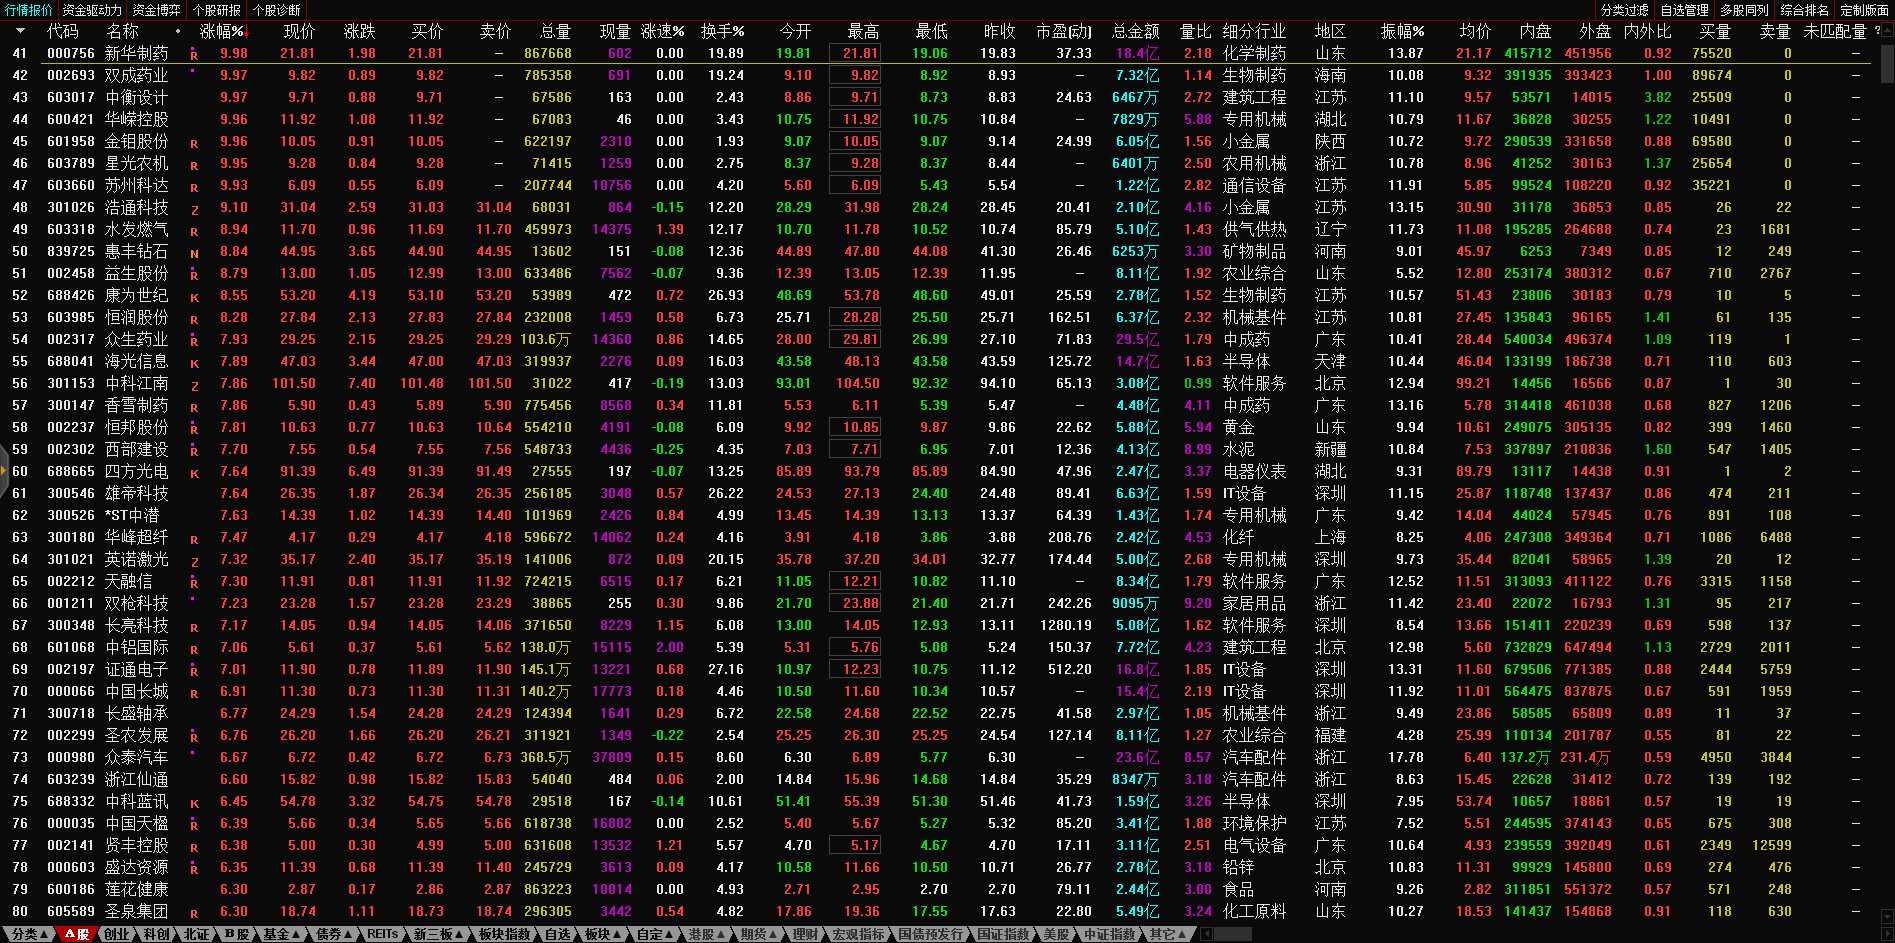The height and width of the screenshot is (943, 1895).
Task: Click the 分类过滤 button
Action: pos(1624,10)
